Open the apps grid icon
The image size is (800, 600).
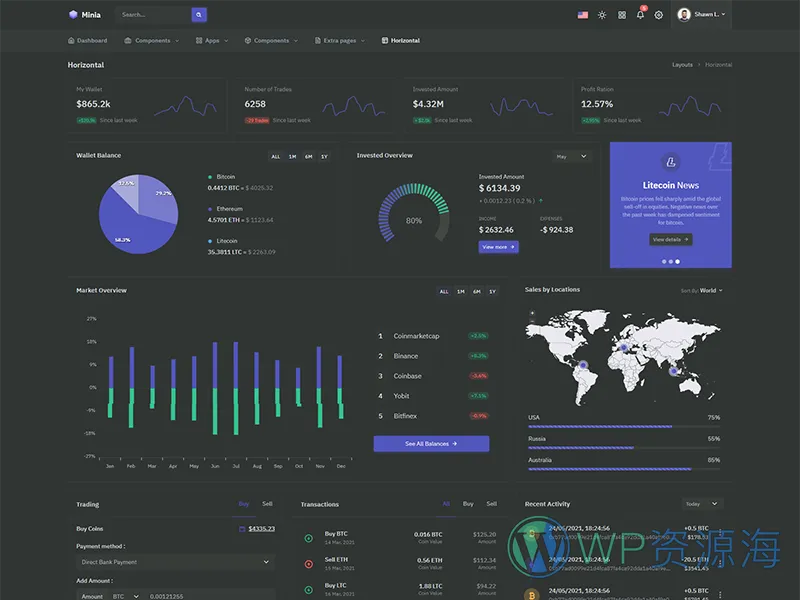(x=622, y=15)
